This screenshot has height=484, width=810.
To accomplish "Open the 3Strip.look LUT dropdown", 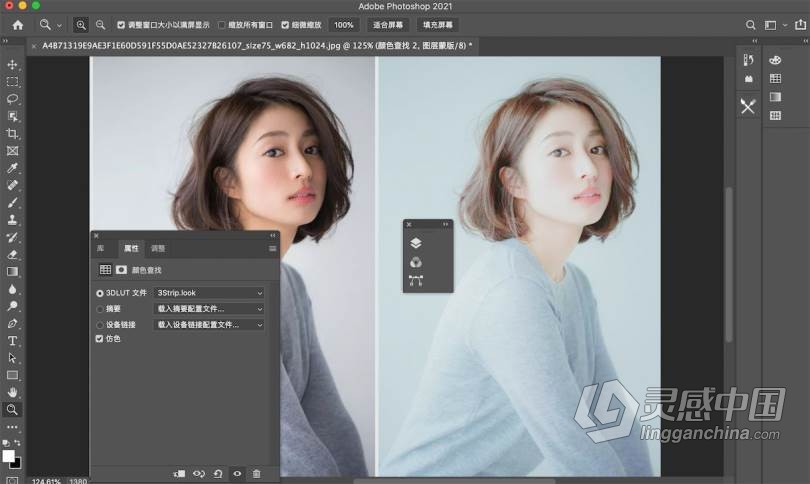I will click(x=209, y=293).
